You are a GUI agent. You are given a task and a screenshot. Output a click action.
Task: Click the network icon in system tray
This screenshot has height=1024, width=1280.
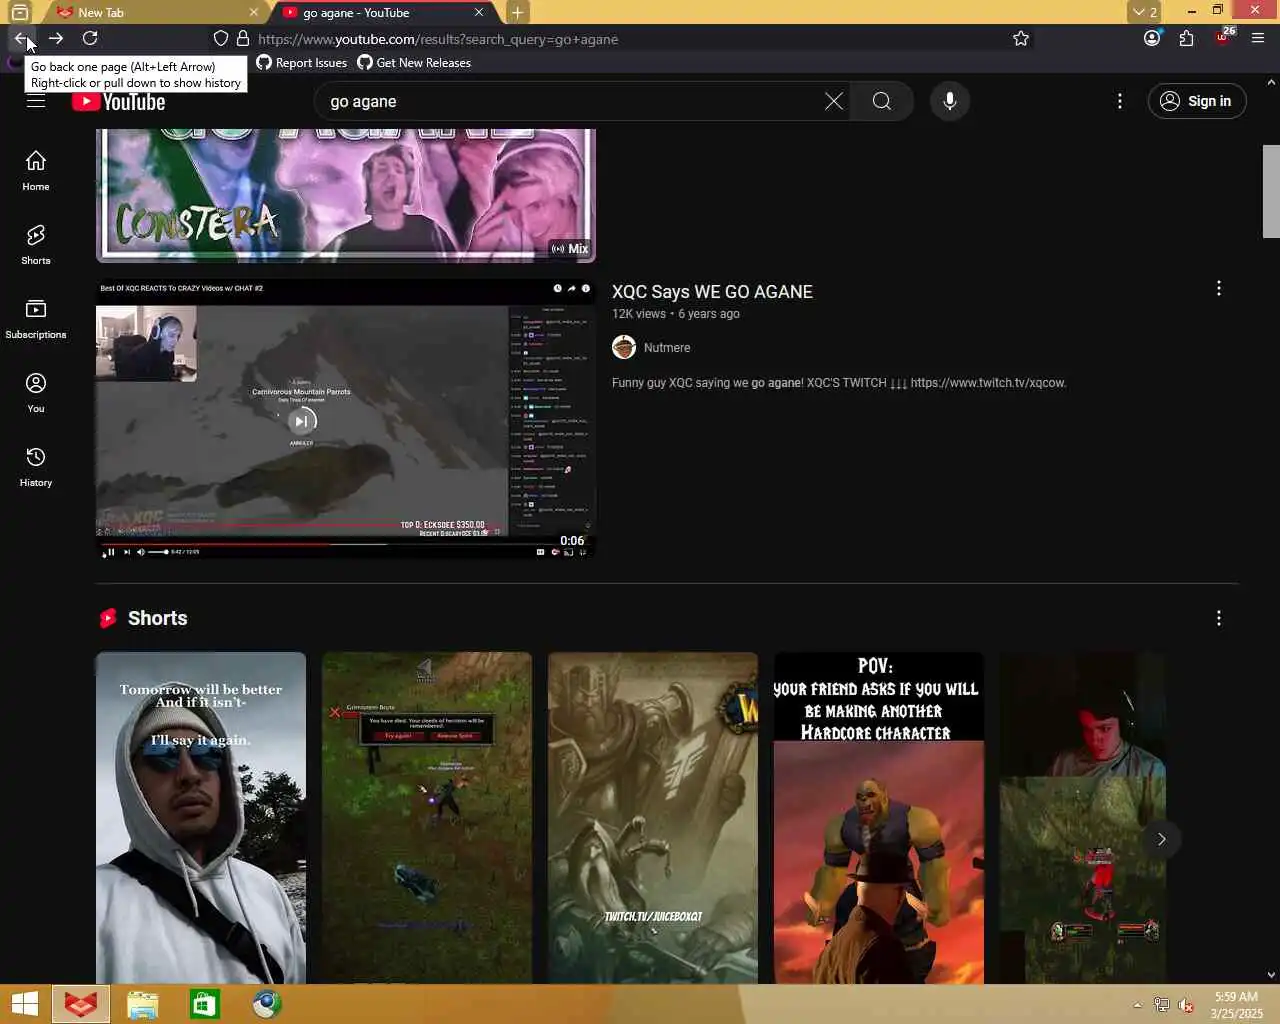coord(1161,1005)
